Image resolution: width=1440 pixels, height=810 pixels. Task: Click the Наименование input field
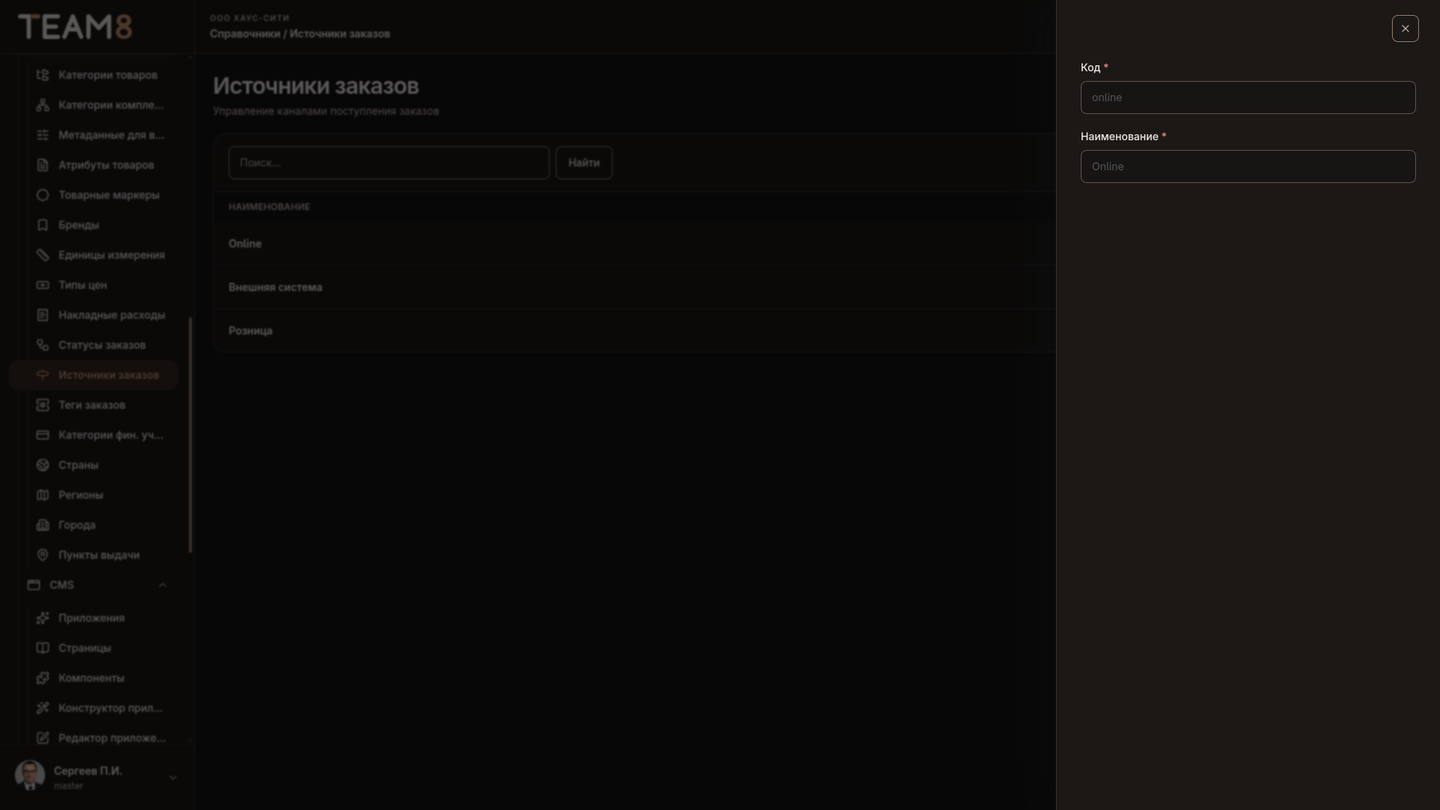pos(1248,166)
